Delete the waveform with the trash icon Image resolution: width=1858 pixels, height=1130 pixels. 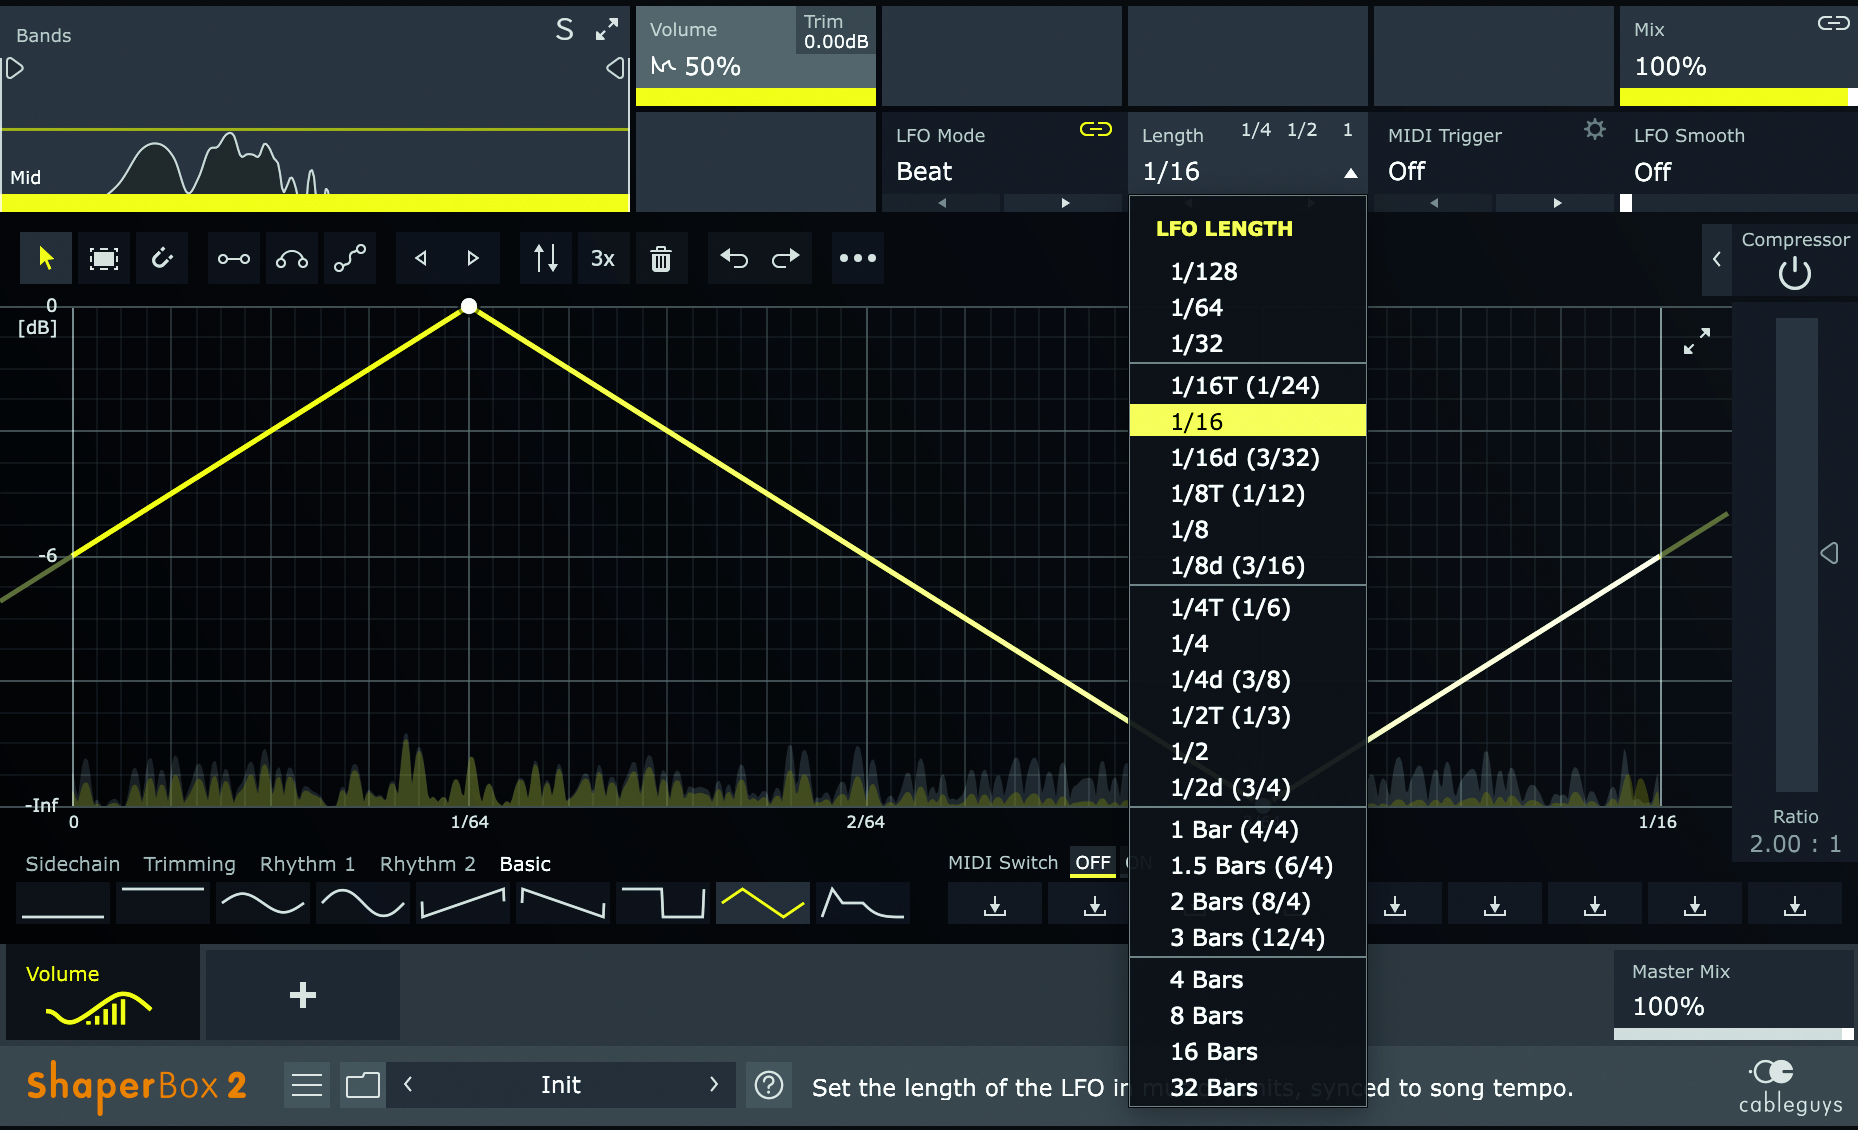(x=661, y=259)
